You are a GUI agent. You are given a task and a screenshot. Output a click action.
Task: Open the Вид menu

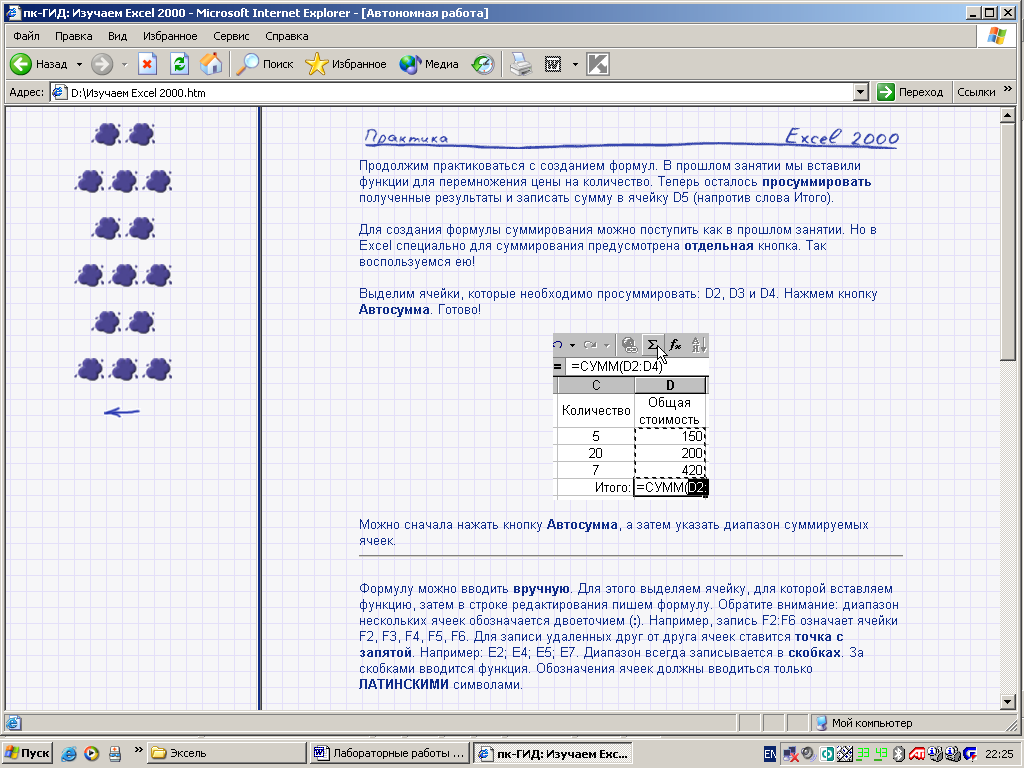tap(118, 36)
